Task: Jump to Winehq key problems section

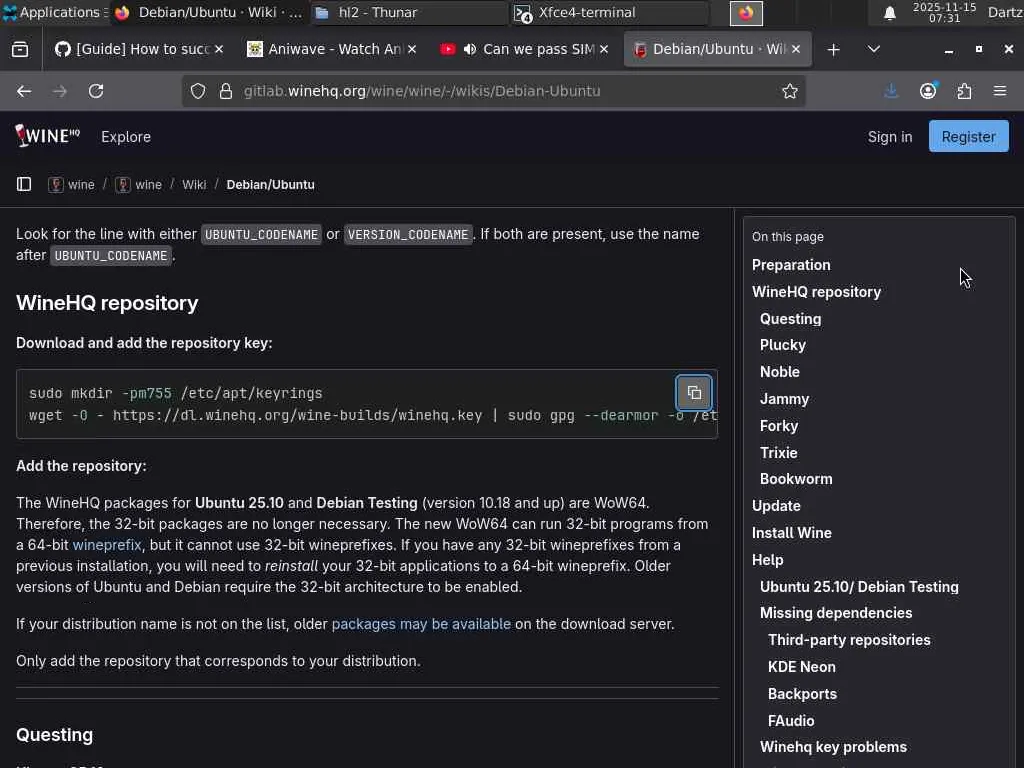Action: (x=833, y=746)
